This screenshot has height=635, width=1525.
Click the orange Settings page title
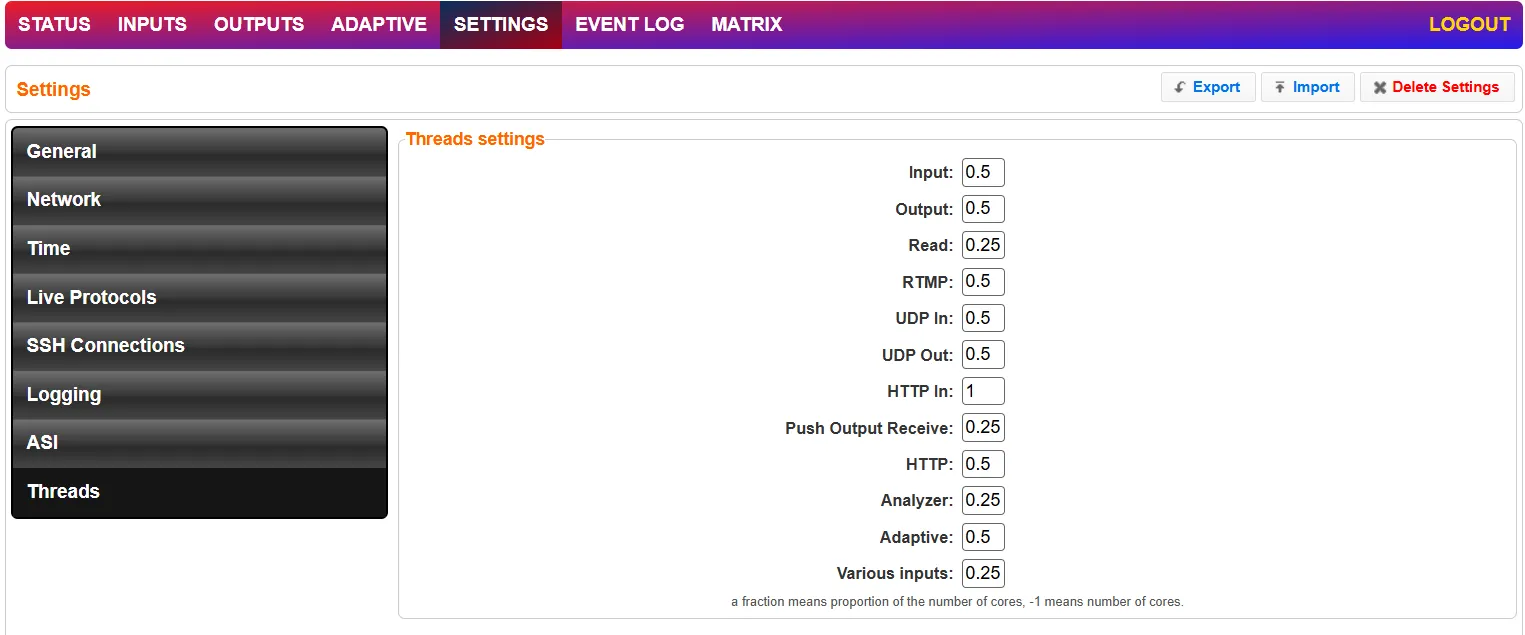[54, 89]
